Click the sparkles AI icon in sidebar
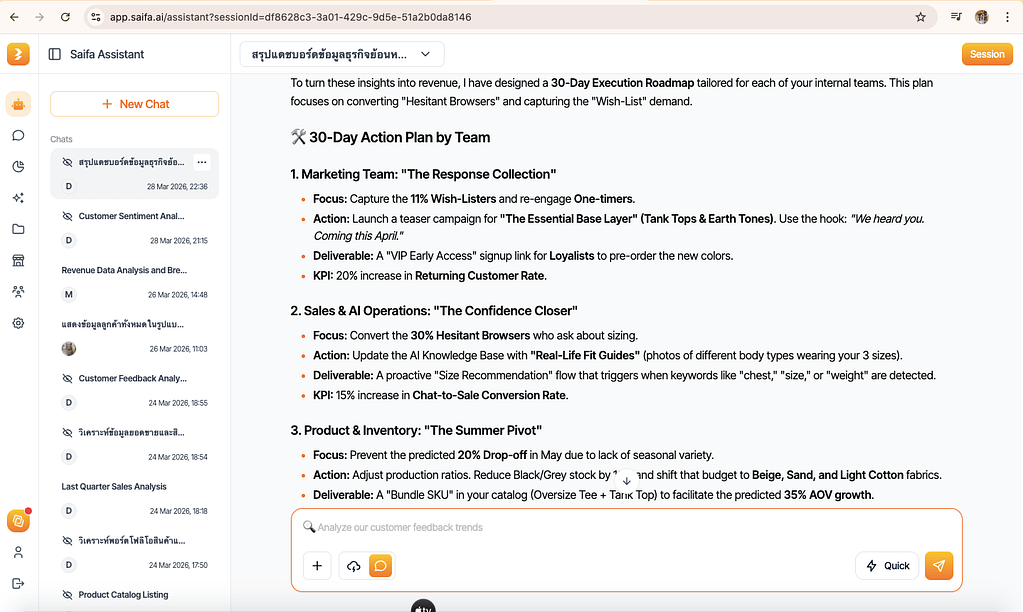Image resolution: width=1023 pixels, height=612 pixels. [18, 198]
